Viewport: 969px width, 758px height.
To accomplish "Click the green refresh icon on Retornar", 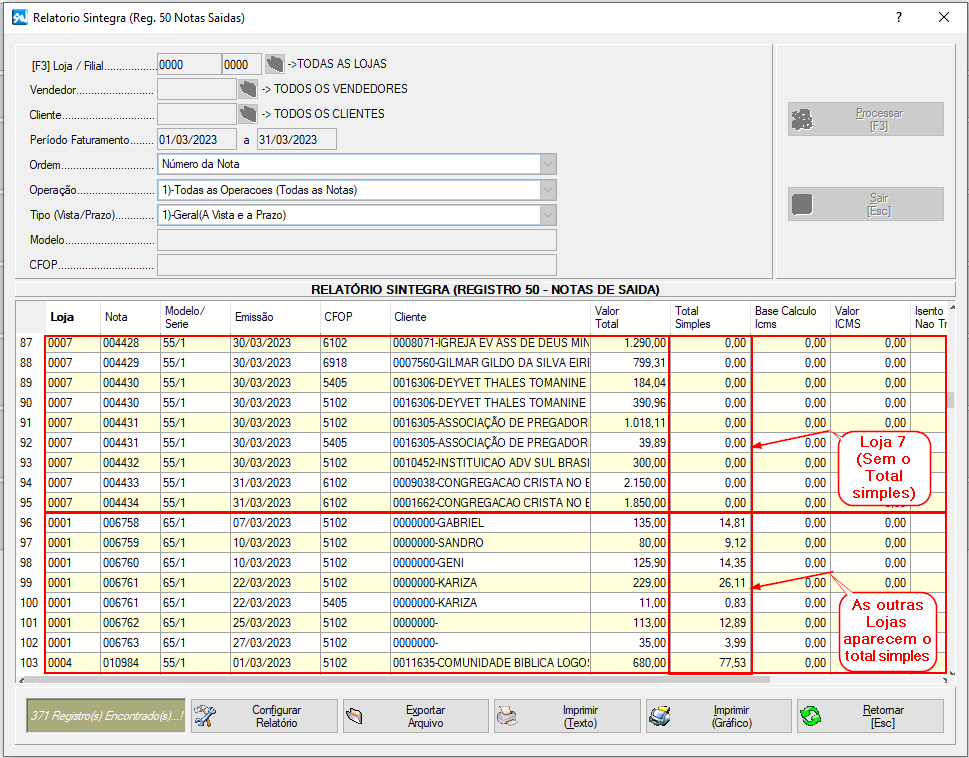I will (x=811, y=716).
